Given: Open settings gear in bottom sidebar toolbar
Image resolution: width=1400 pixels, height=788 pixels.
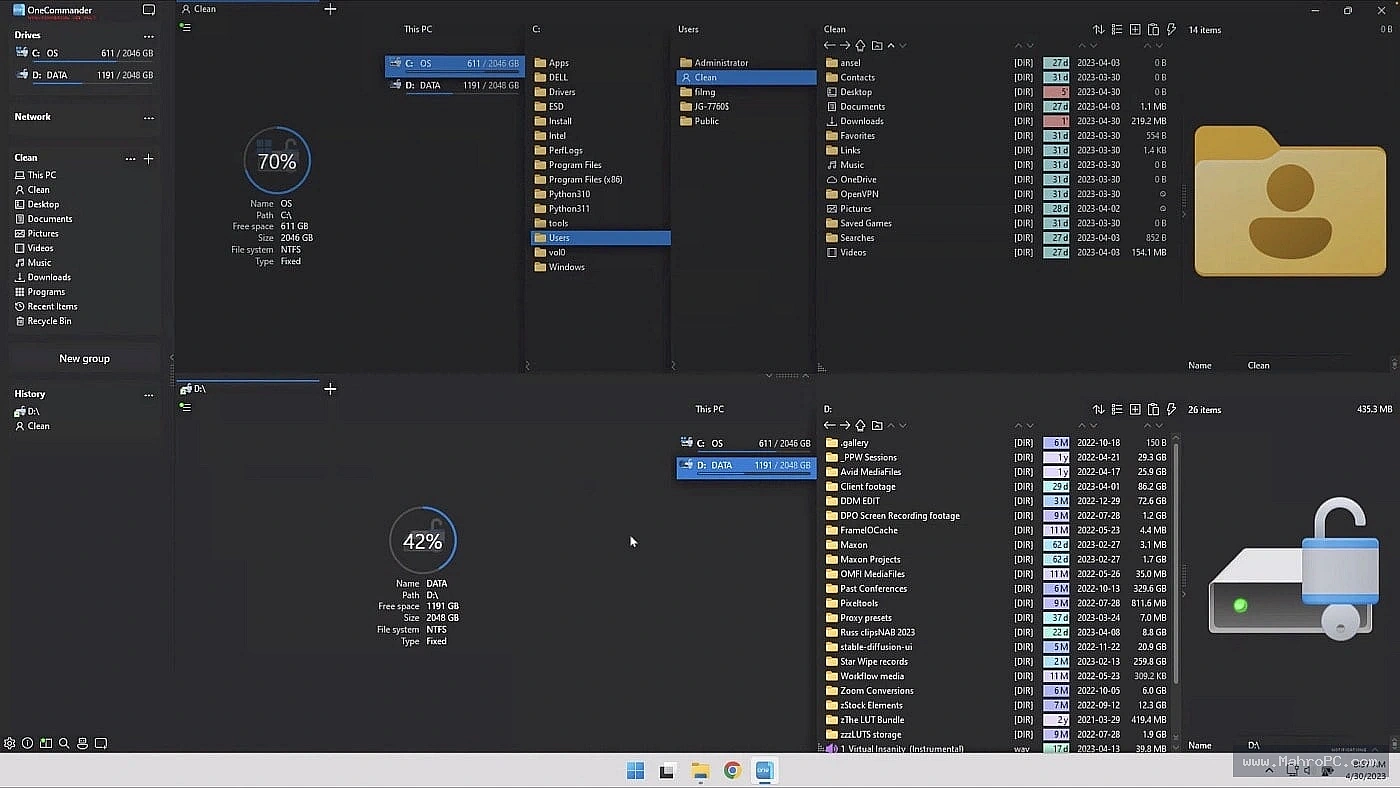Looking at the screenshot, I should tap(10, 743).
